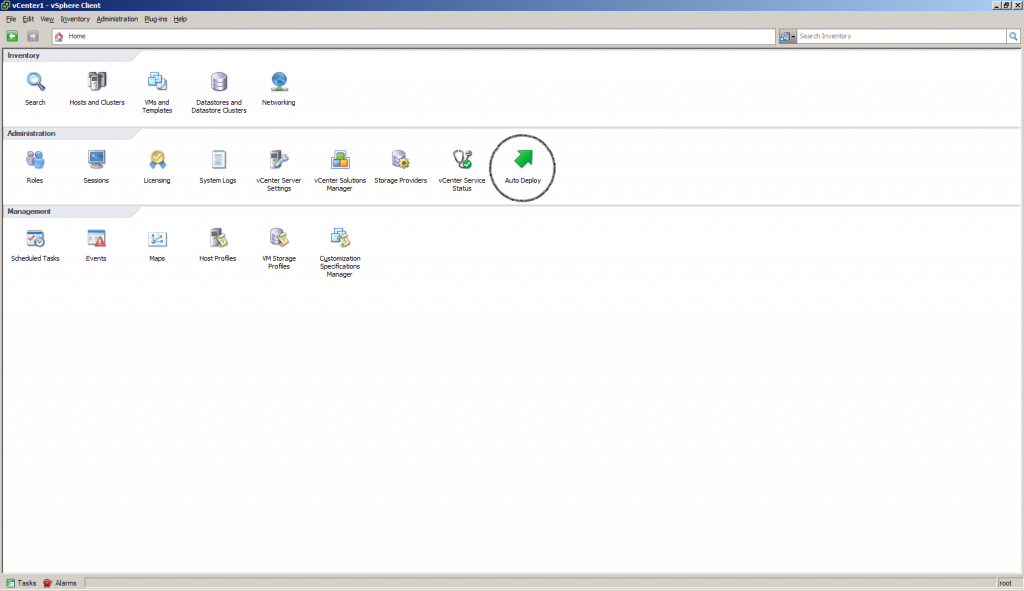Click in the Search Inventory field
This screenshot has height=591, width=1024.
901,37
